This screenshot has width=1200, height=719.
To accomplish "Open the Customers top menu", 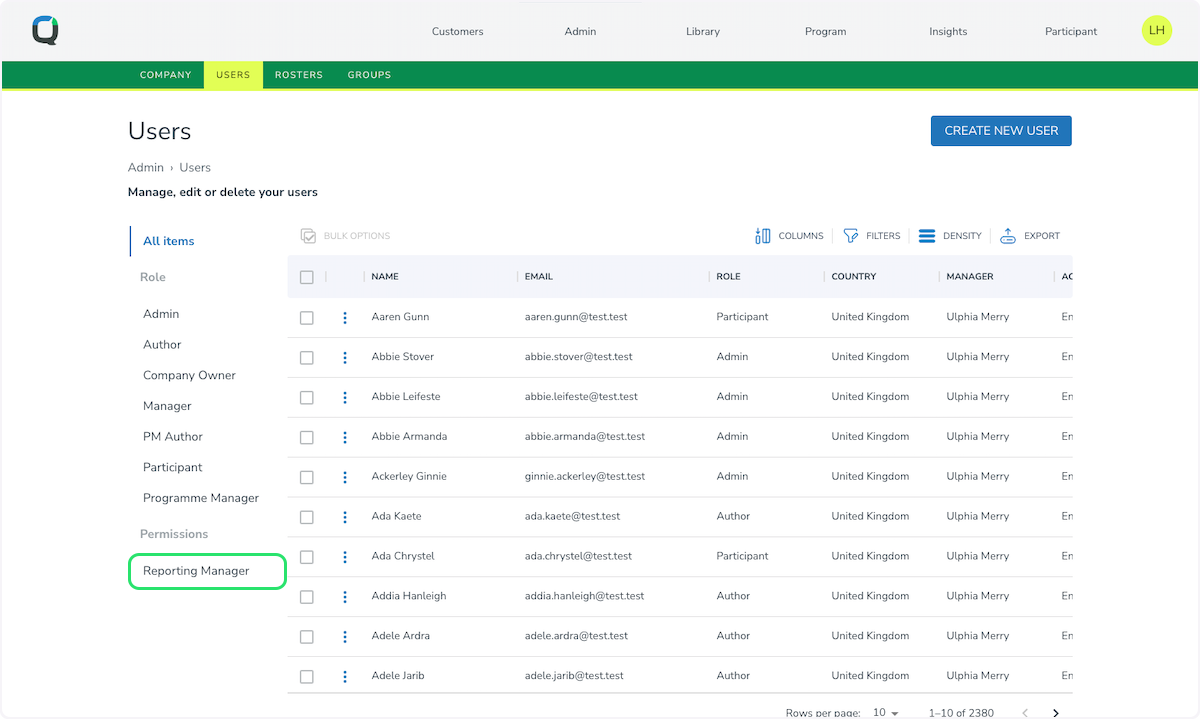I will pos(457,31).
